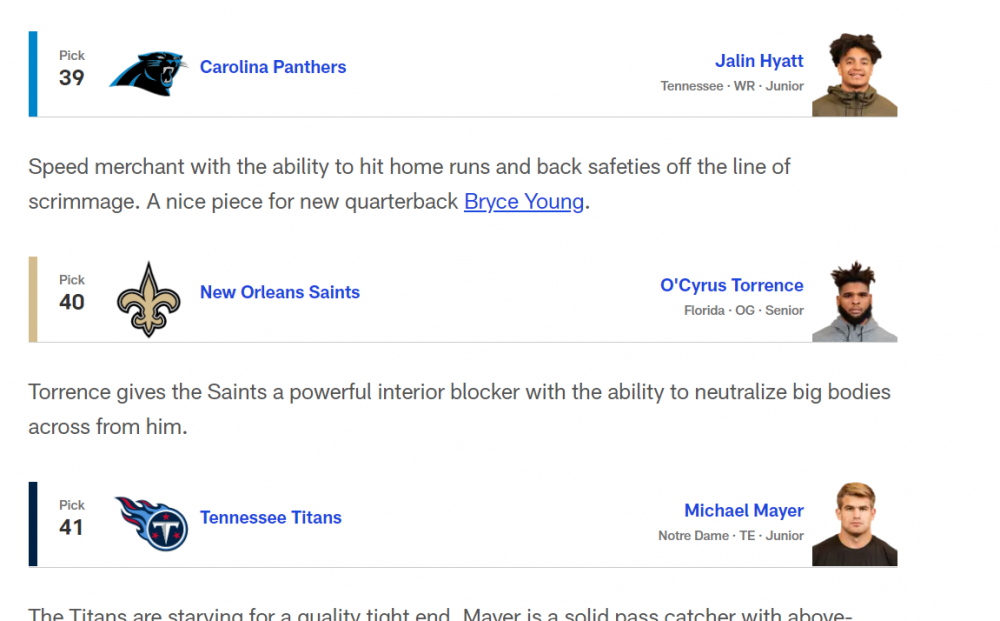Click Michael Mayer's headshot photo

tap(854, 525)
